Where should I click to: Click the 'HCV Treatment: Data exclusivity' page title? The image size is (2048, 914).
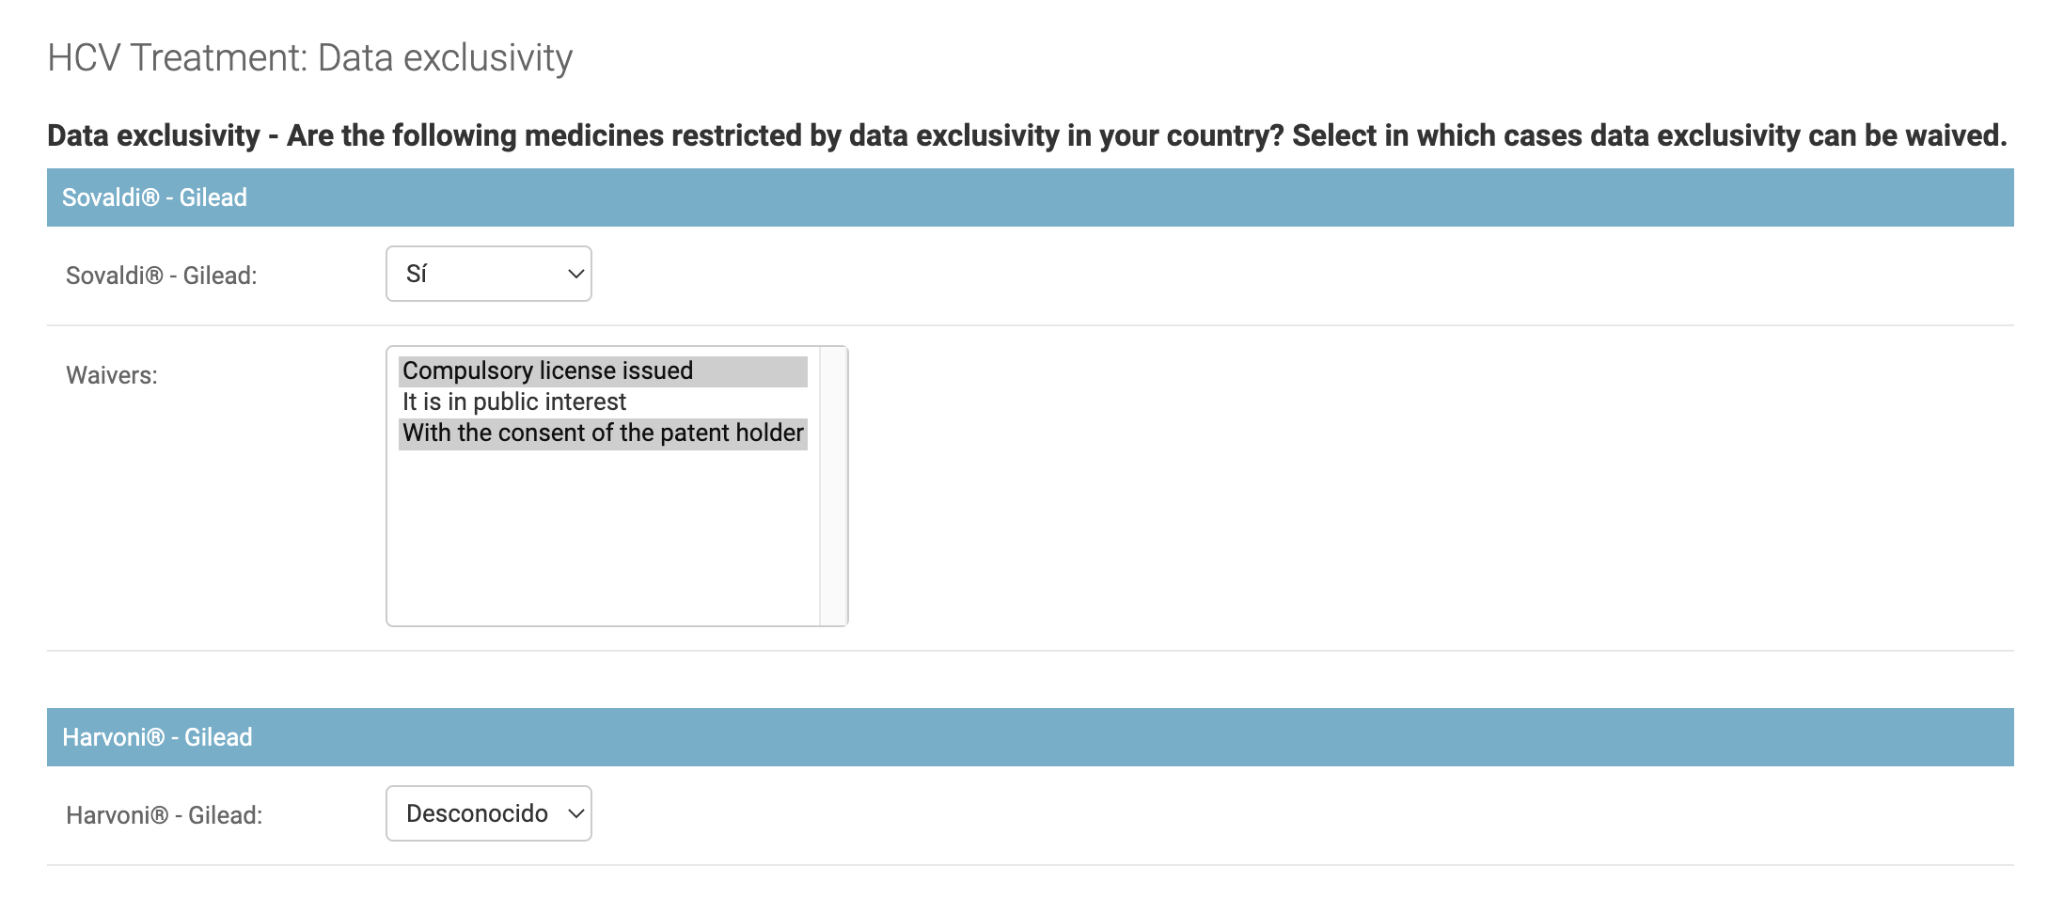310,58
